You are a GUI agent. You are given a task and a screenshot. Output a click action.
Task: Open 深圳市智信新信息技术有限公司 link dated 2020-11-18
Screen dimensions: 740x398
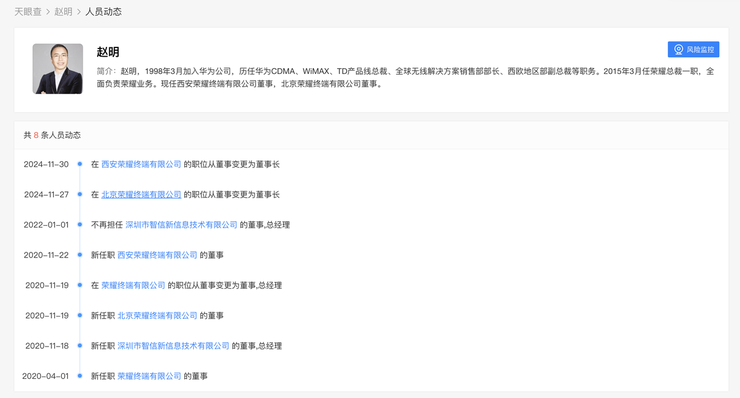173,346
